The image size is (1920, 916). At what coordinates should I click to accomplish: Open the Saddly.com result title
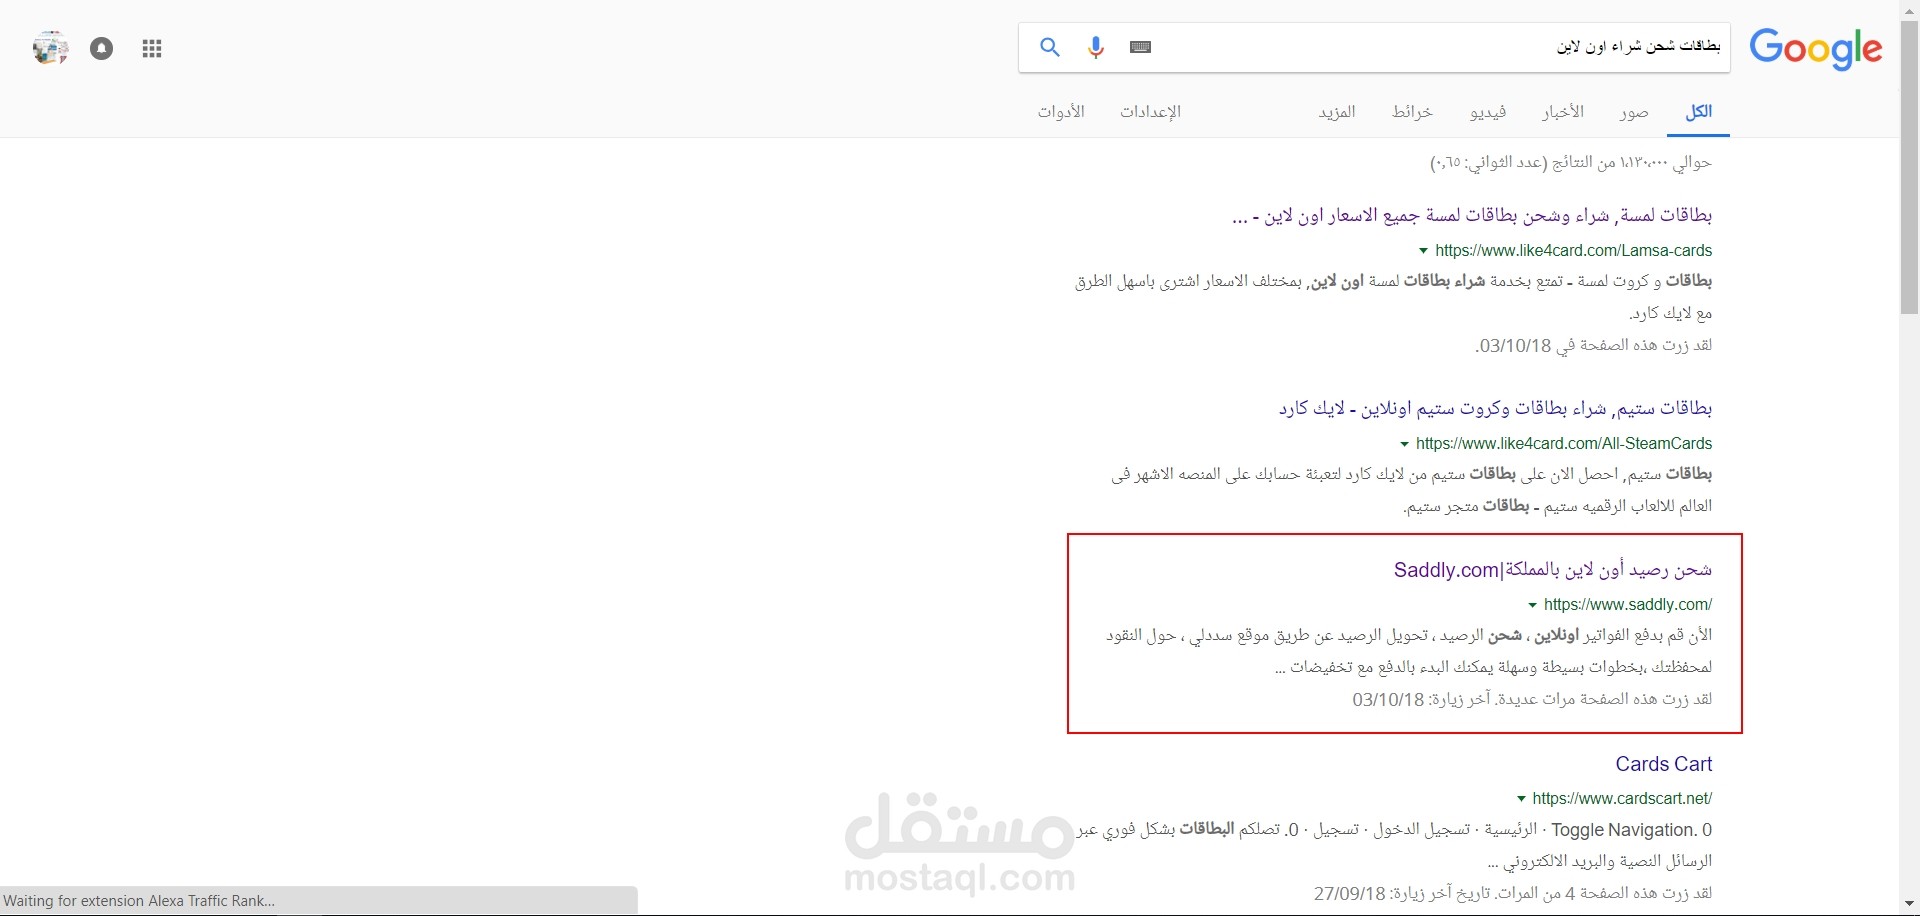pyautogui.click(x=1553, y=570)
